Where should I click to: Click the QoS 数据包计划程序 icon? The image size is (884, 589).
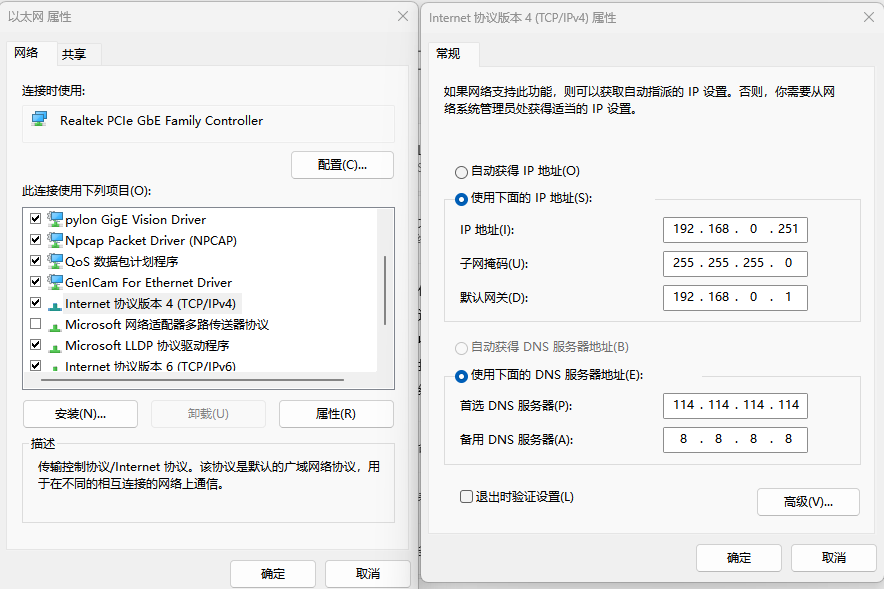[x=55, y=261]
